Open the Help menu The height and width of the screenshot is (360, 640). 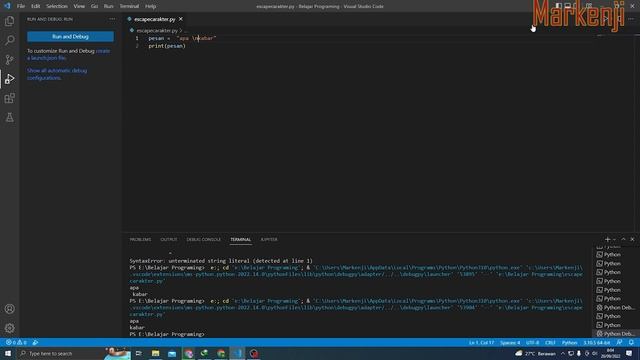[x=151, y=6]
